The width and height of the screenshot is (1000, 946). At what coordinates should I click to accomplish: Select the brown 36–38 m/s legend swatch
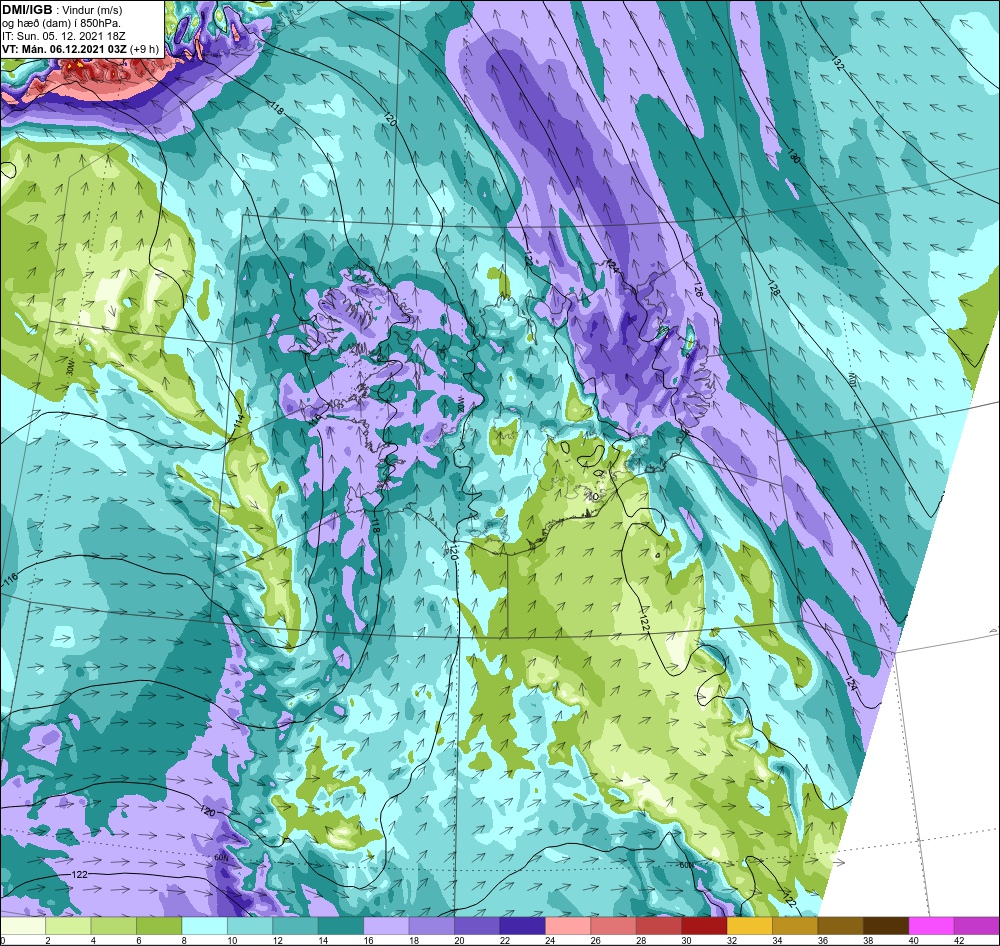click(841, 925)
